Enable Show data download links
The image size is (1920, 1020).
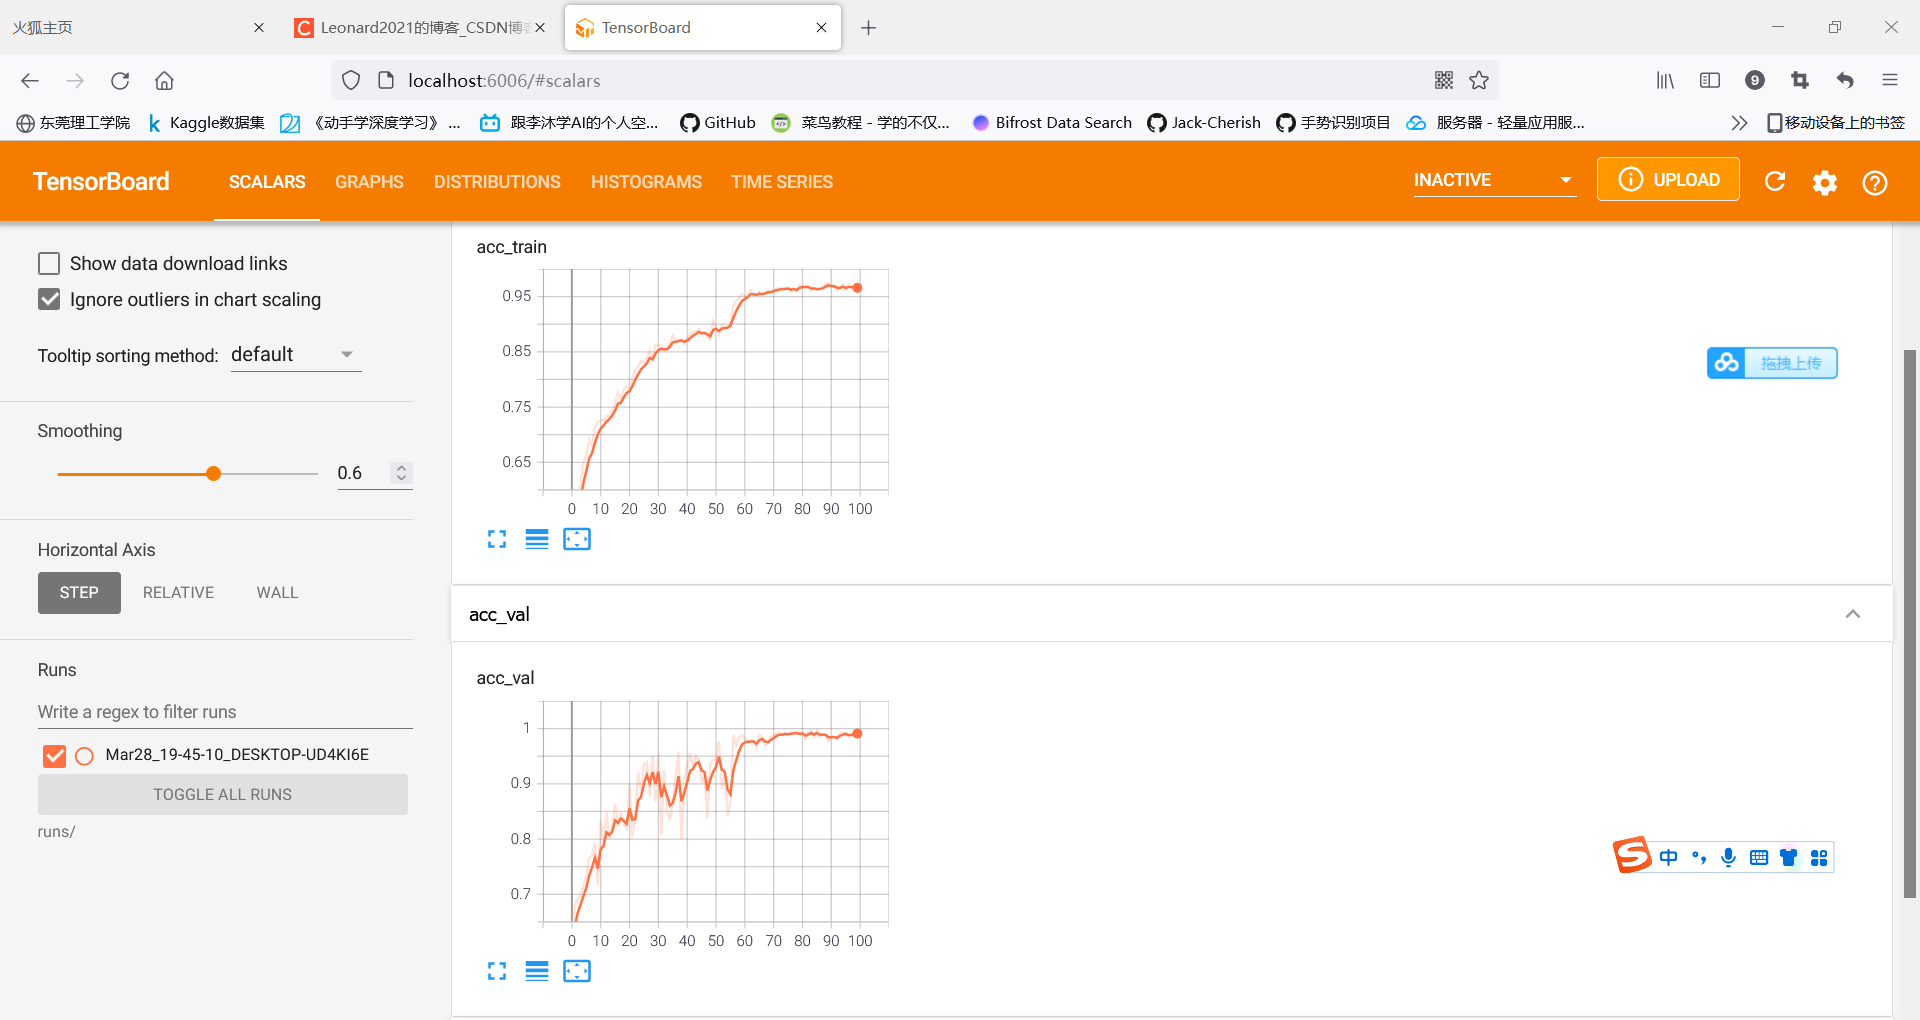(48, 263)
